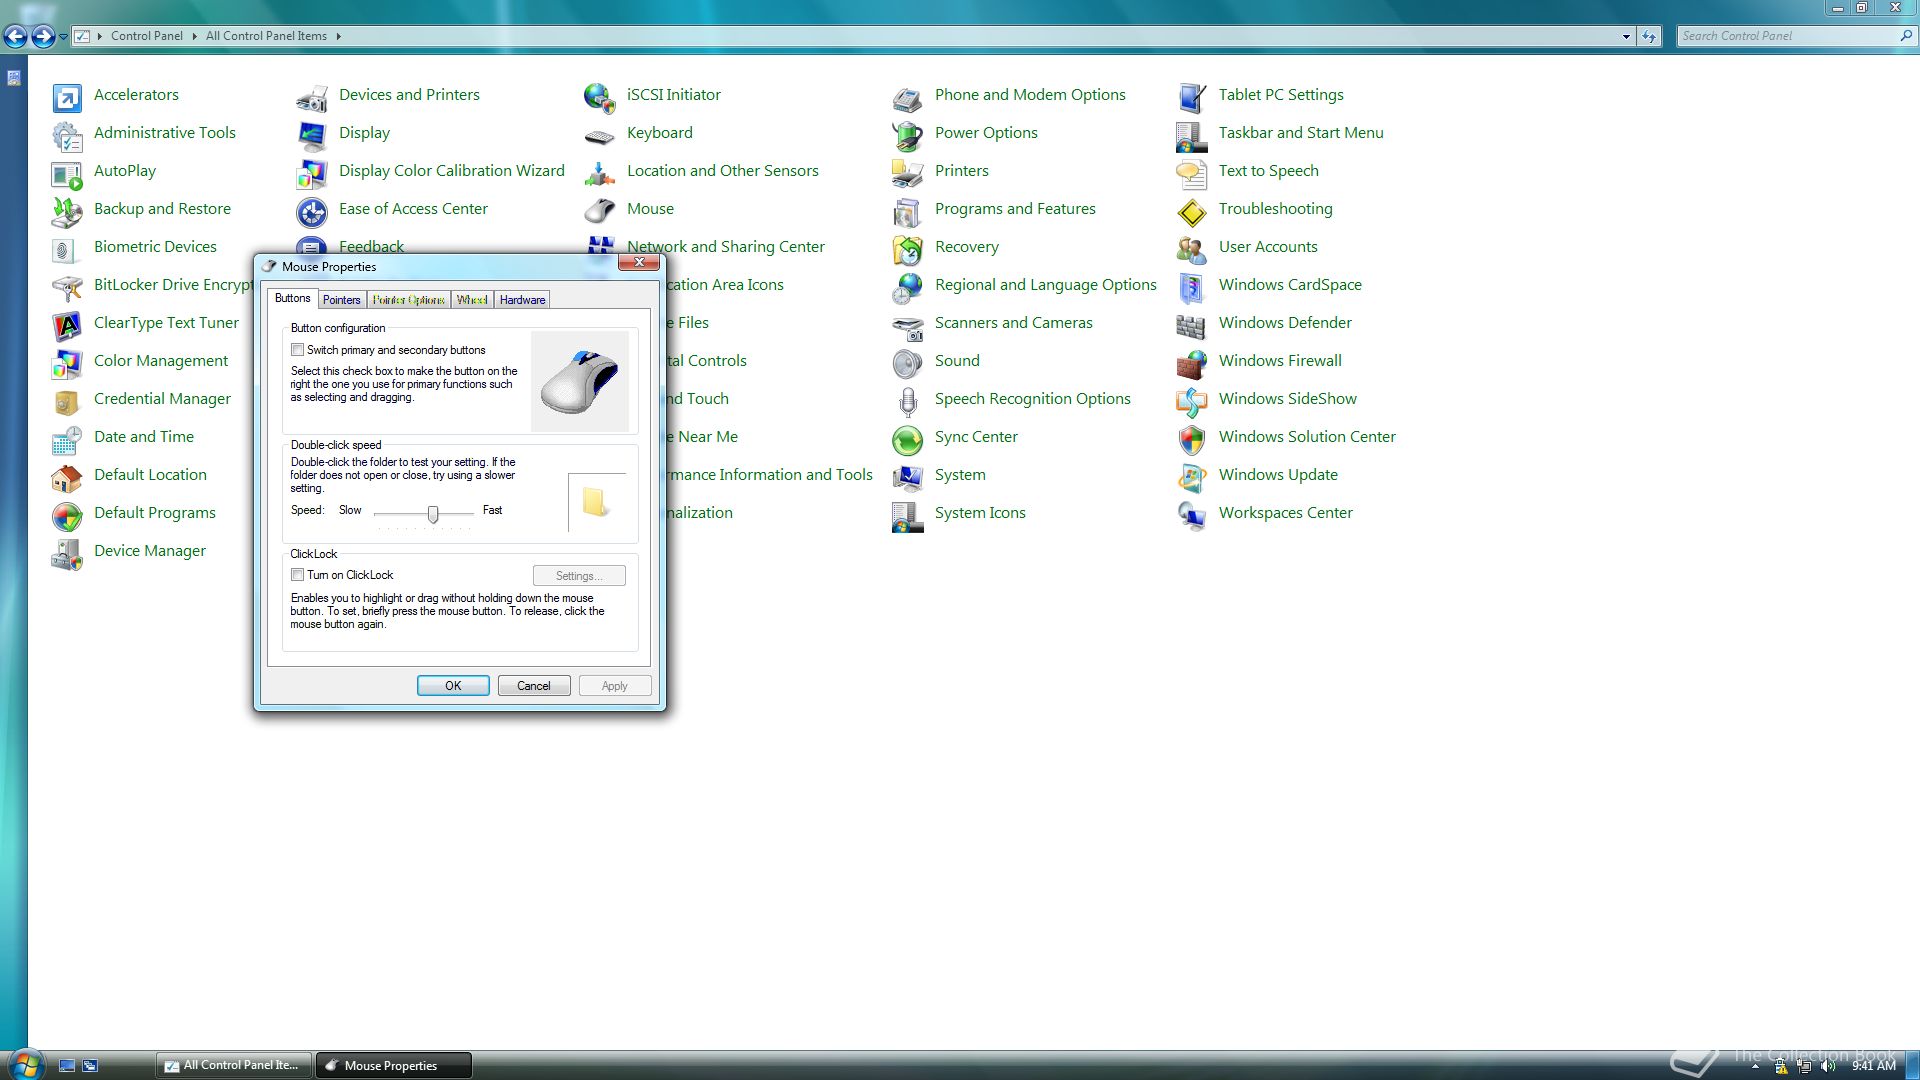Open the Windows Firewall icon

(1192, 363)
